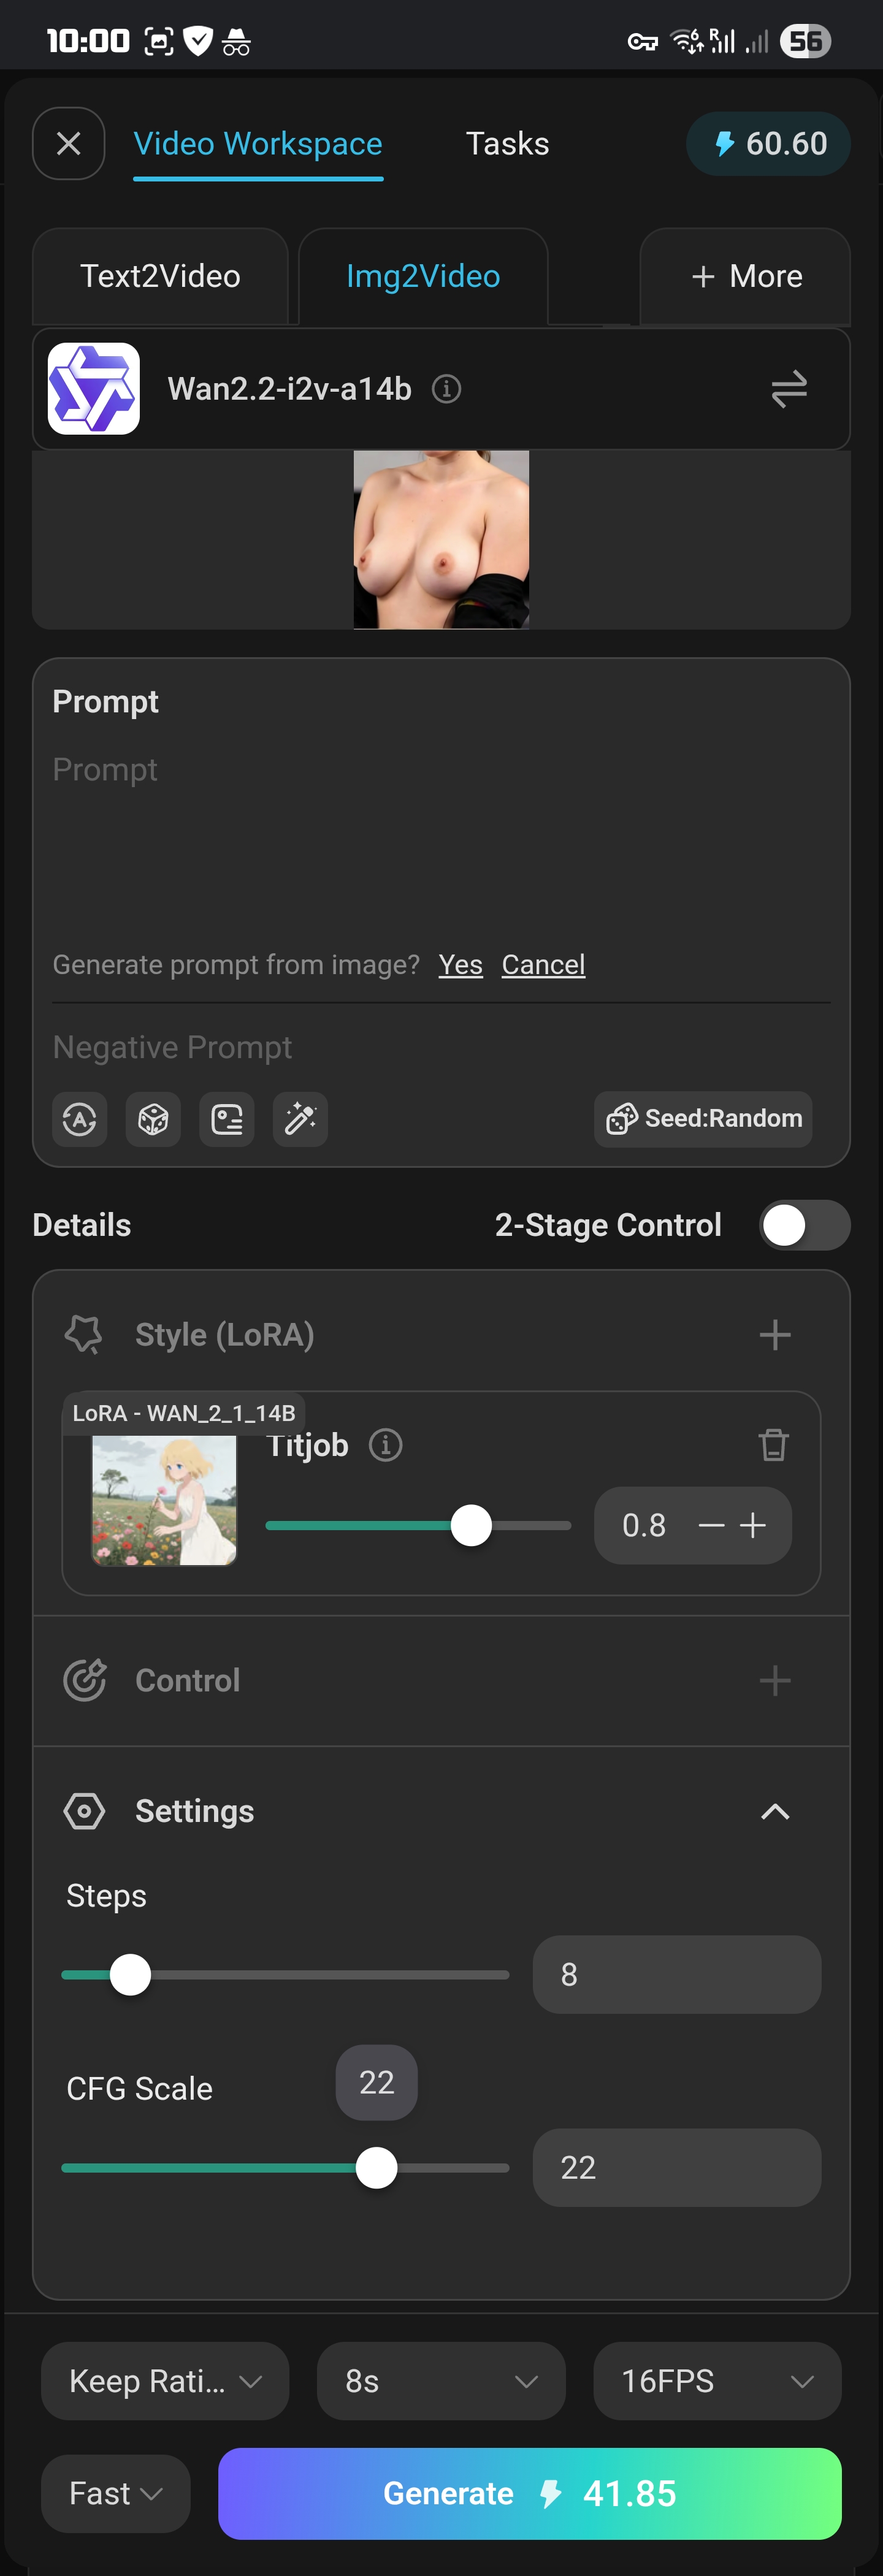Switch to the Text2Video tab
This screenshot has height=2576, width=883.
[x=160, y=276]
